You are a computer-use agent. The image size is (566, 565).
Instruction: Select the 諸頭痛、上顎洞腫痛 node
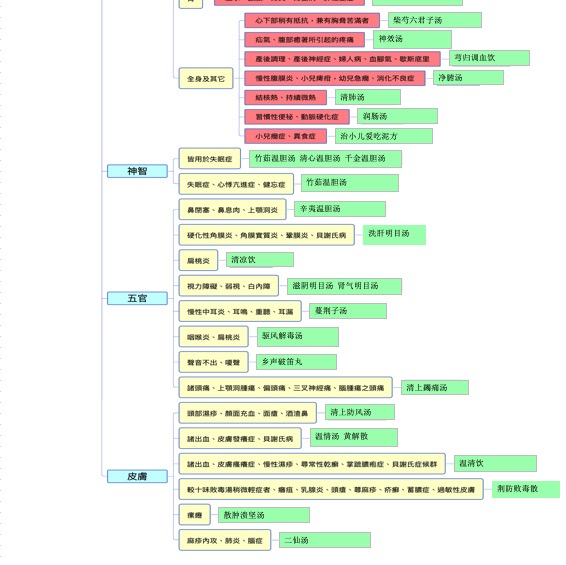pyautogui.click(x=286, y=388)
